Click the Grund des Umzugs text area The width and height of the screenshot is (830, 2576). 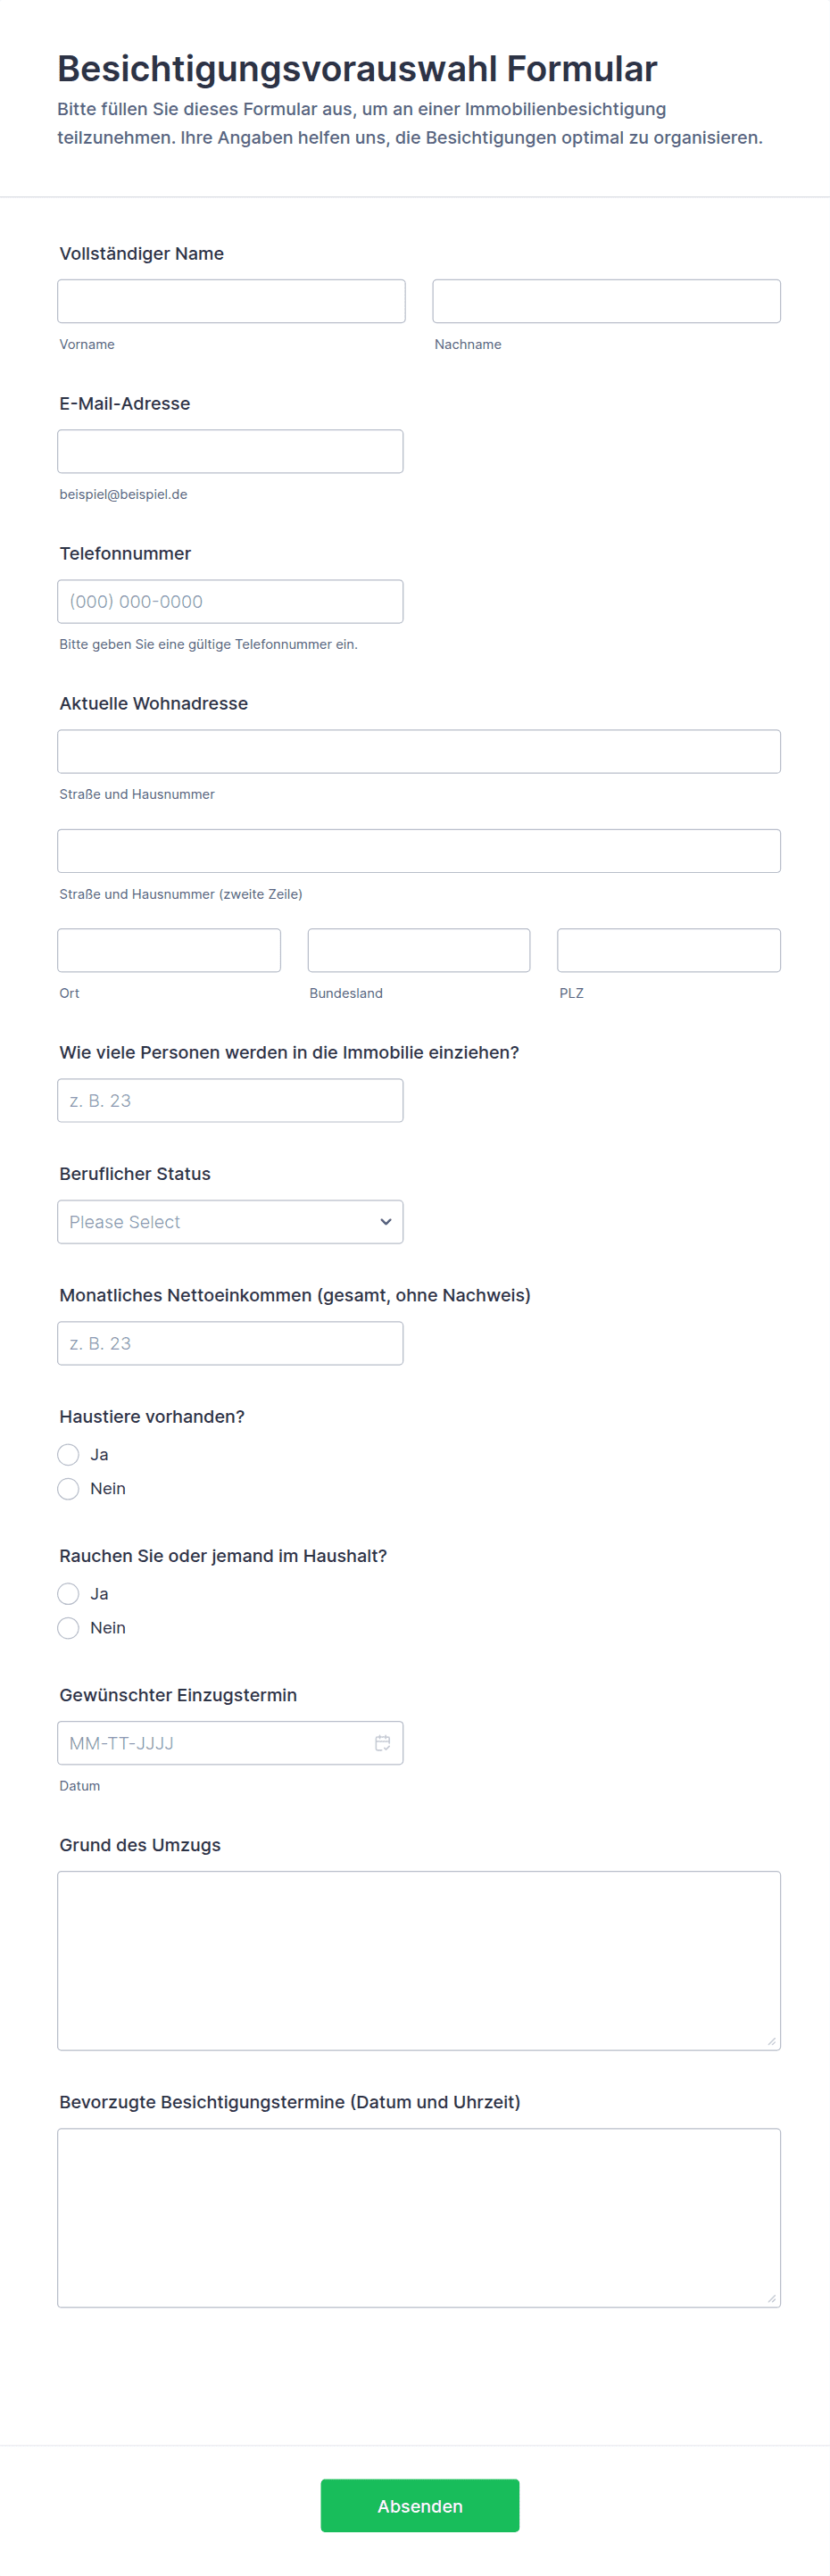419,1960
